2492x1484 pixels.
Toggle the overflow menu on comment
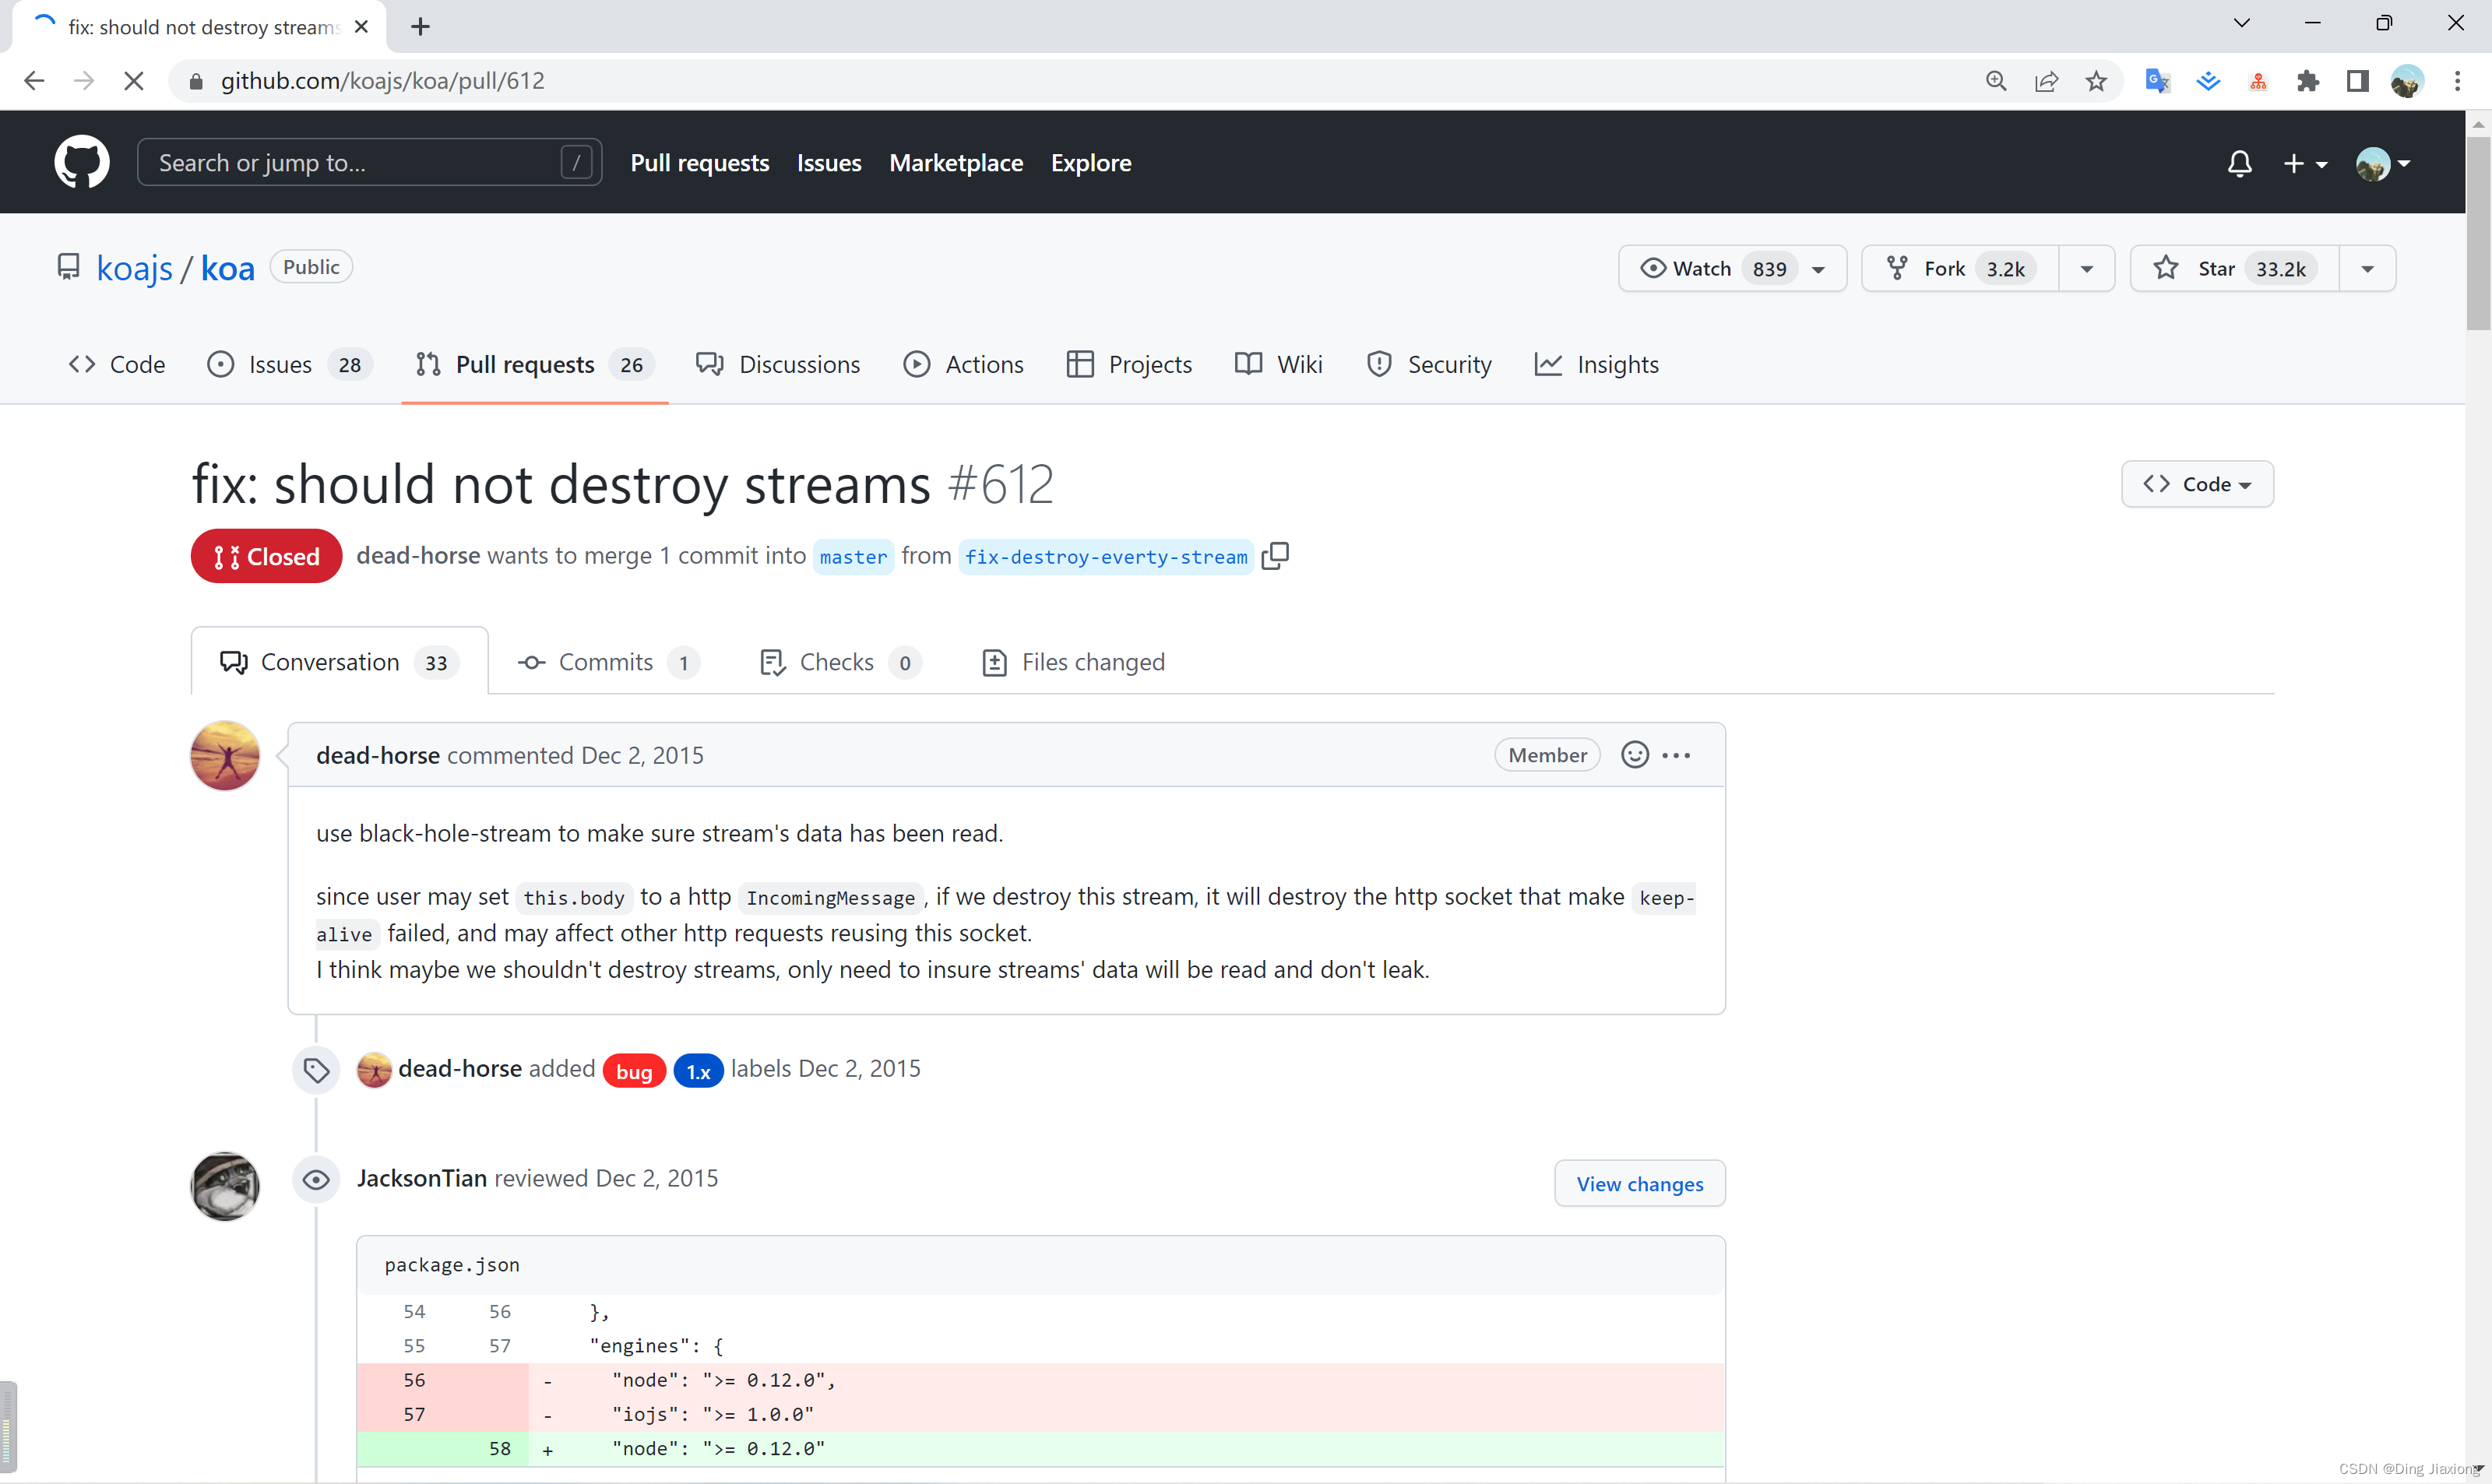tap(1678, 754)
